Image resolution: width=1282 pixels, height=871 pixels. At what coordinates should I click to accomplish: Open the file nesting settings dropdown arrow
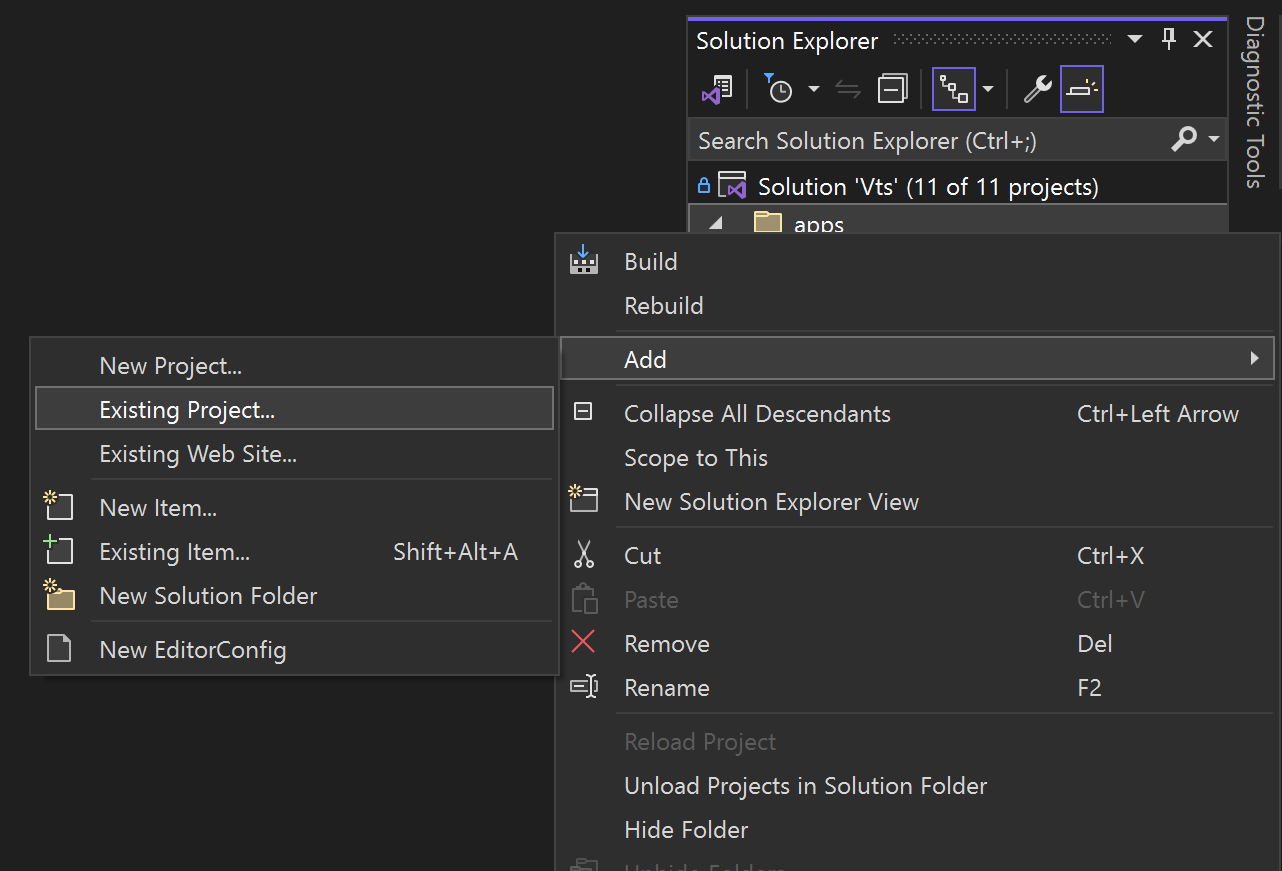988,89
